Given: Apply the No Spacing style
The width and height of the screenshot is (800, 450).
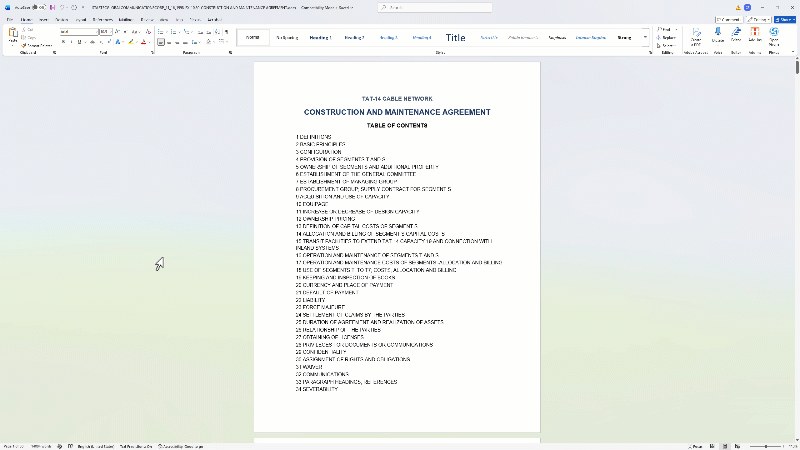Looking at the screenshot, I should click(287, 38).
